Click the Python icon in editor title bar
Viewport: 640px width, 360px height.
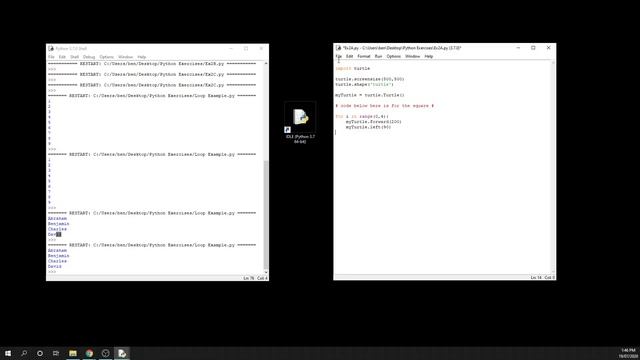click(338, 48)
